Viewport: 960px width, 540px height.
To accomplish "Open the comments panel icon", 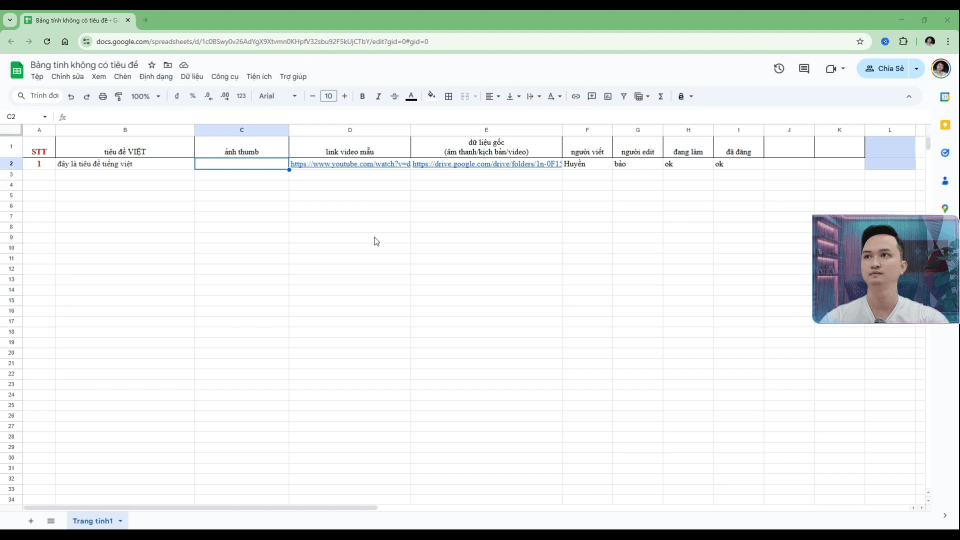I will pyautogui.click(x=804, y=69).
